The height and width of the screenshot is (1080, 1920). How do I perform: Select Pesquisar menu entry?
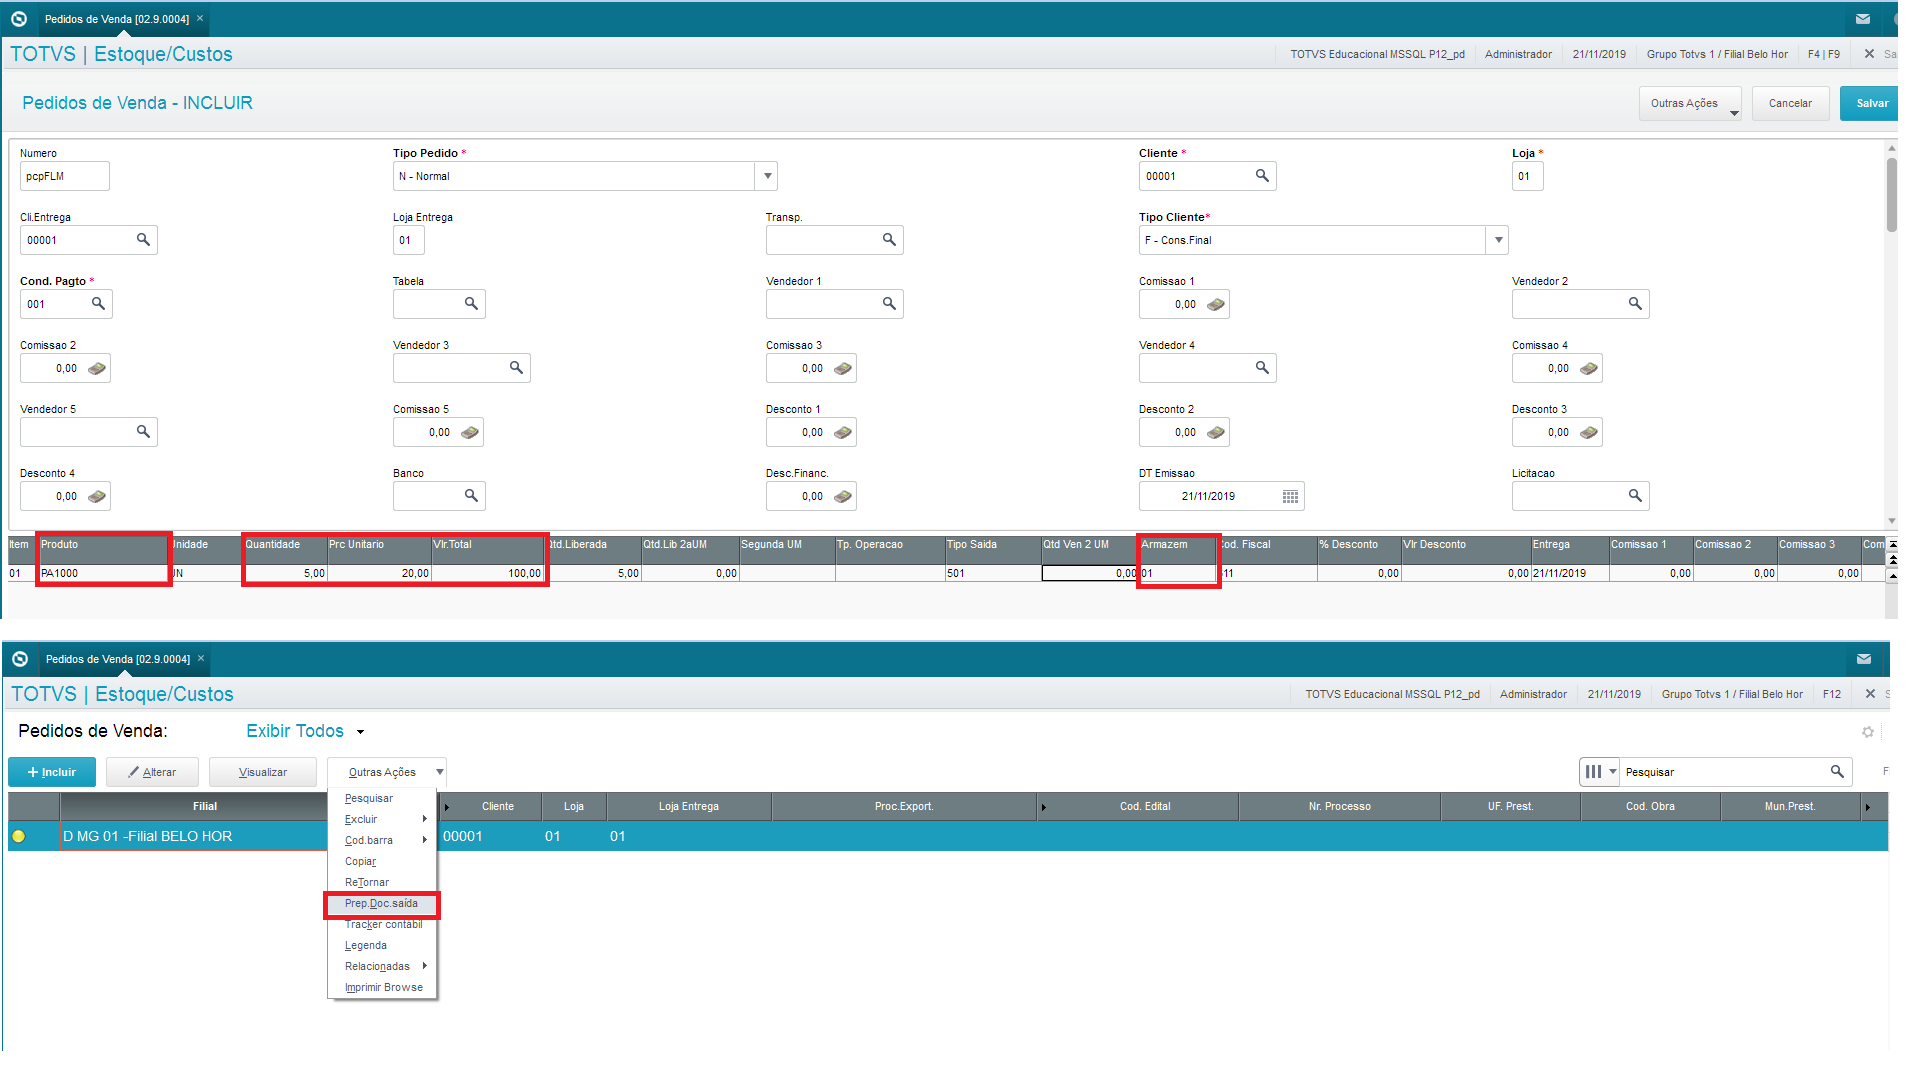click(x=369, y=798)
